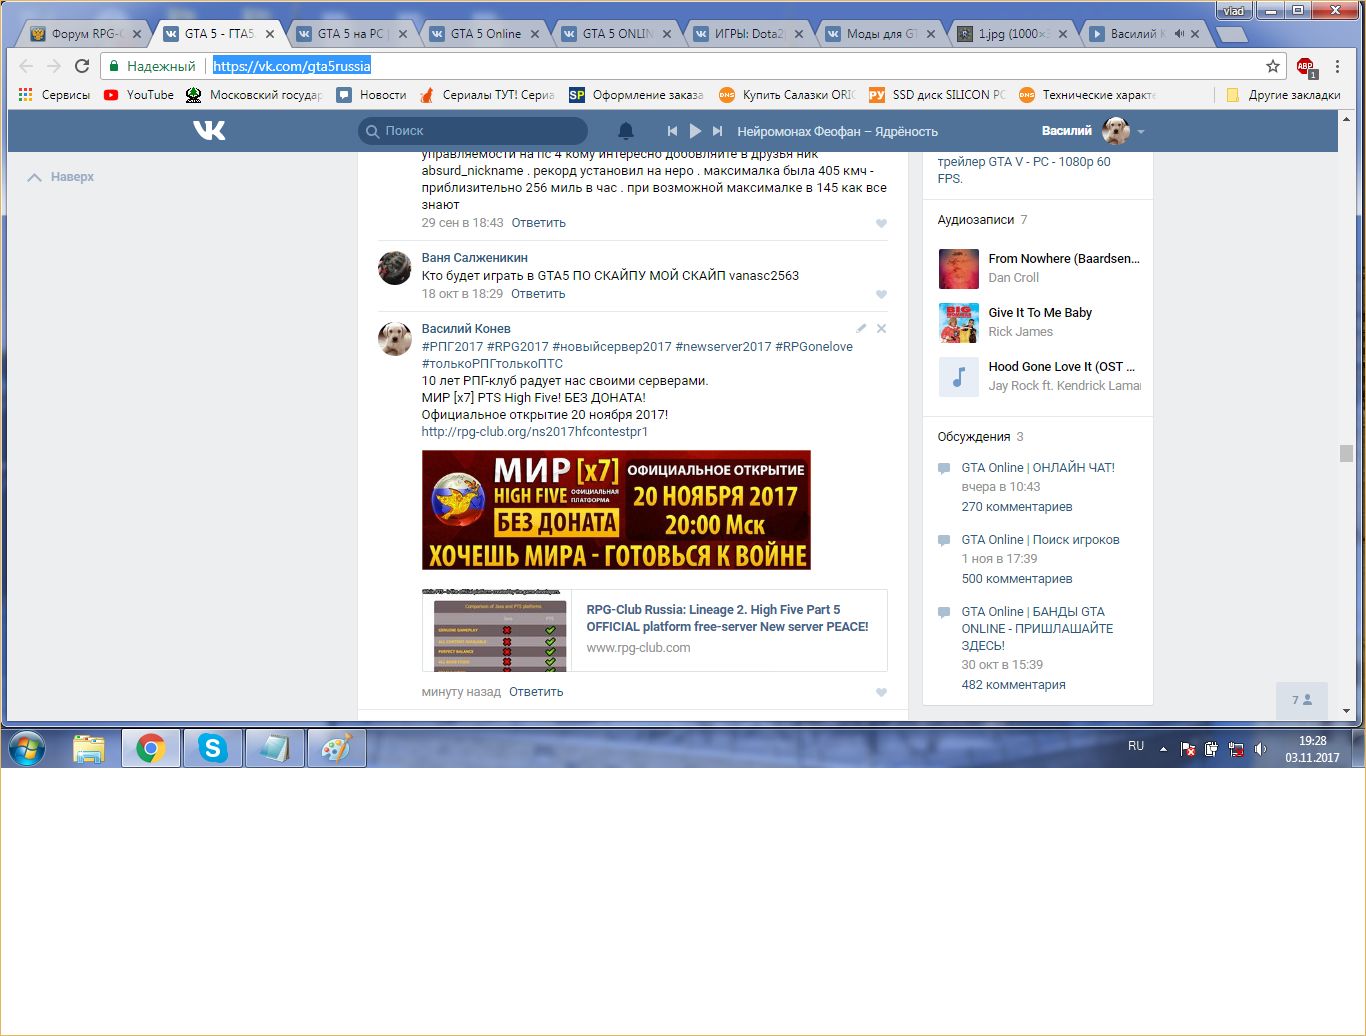Screen dimensions: 1366x1036
Task: Switch to the GTA 5 на PC tab
Action: pyautogui.click(x=350, y=34)
